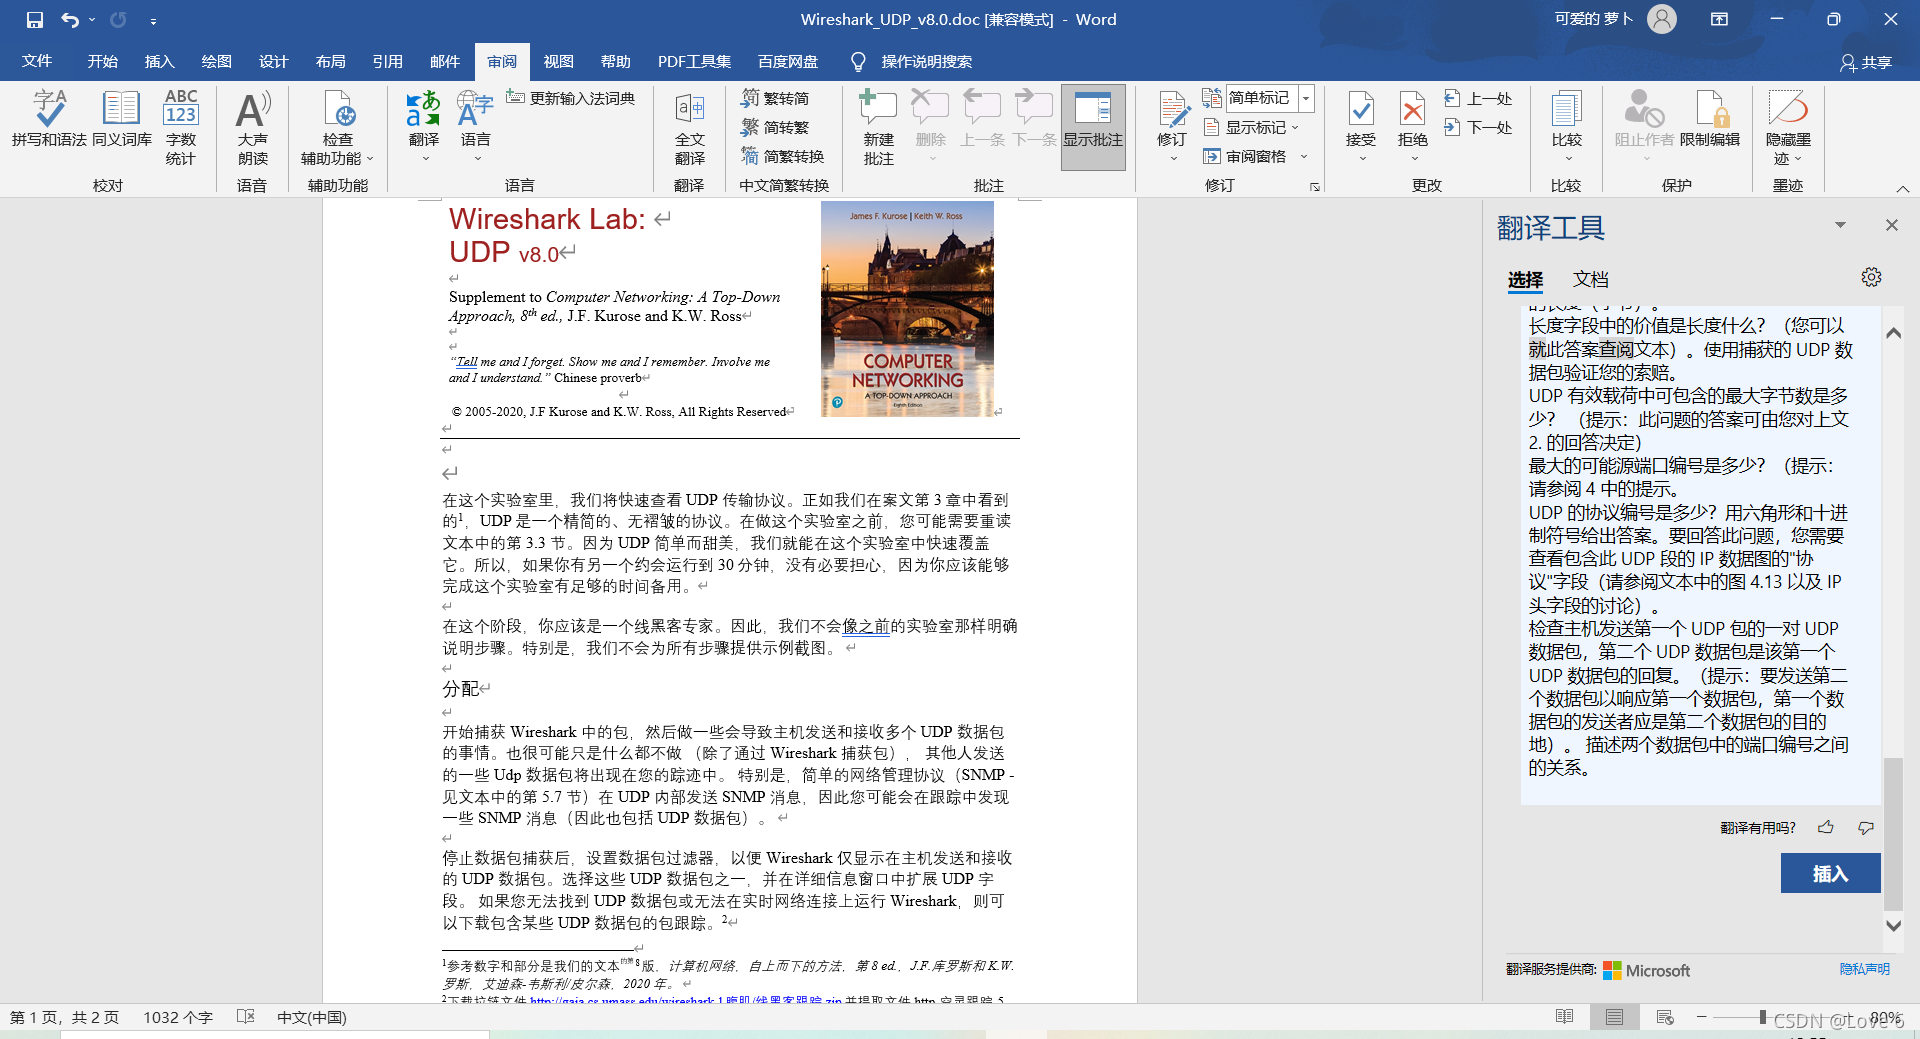Open Customize Quick Access Toolbar dropdown
Image resolution: width=1920 pixels, height=1039 pixels.
tap(153, 20)
